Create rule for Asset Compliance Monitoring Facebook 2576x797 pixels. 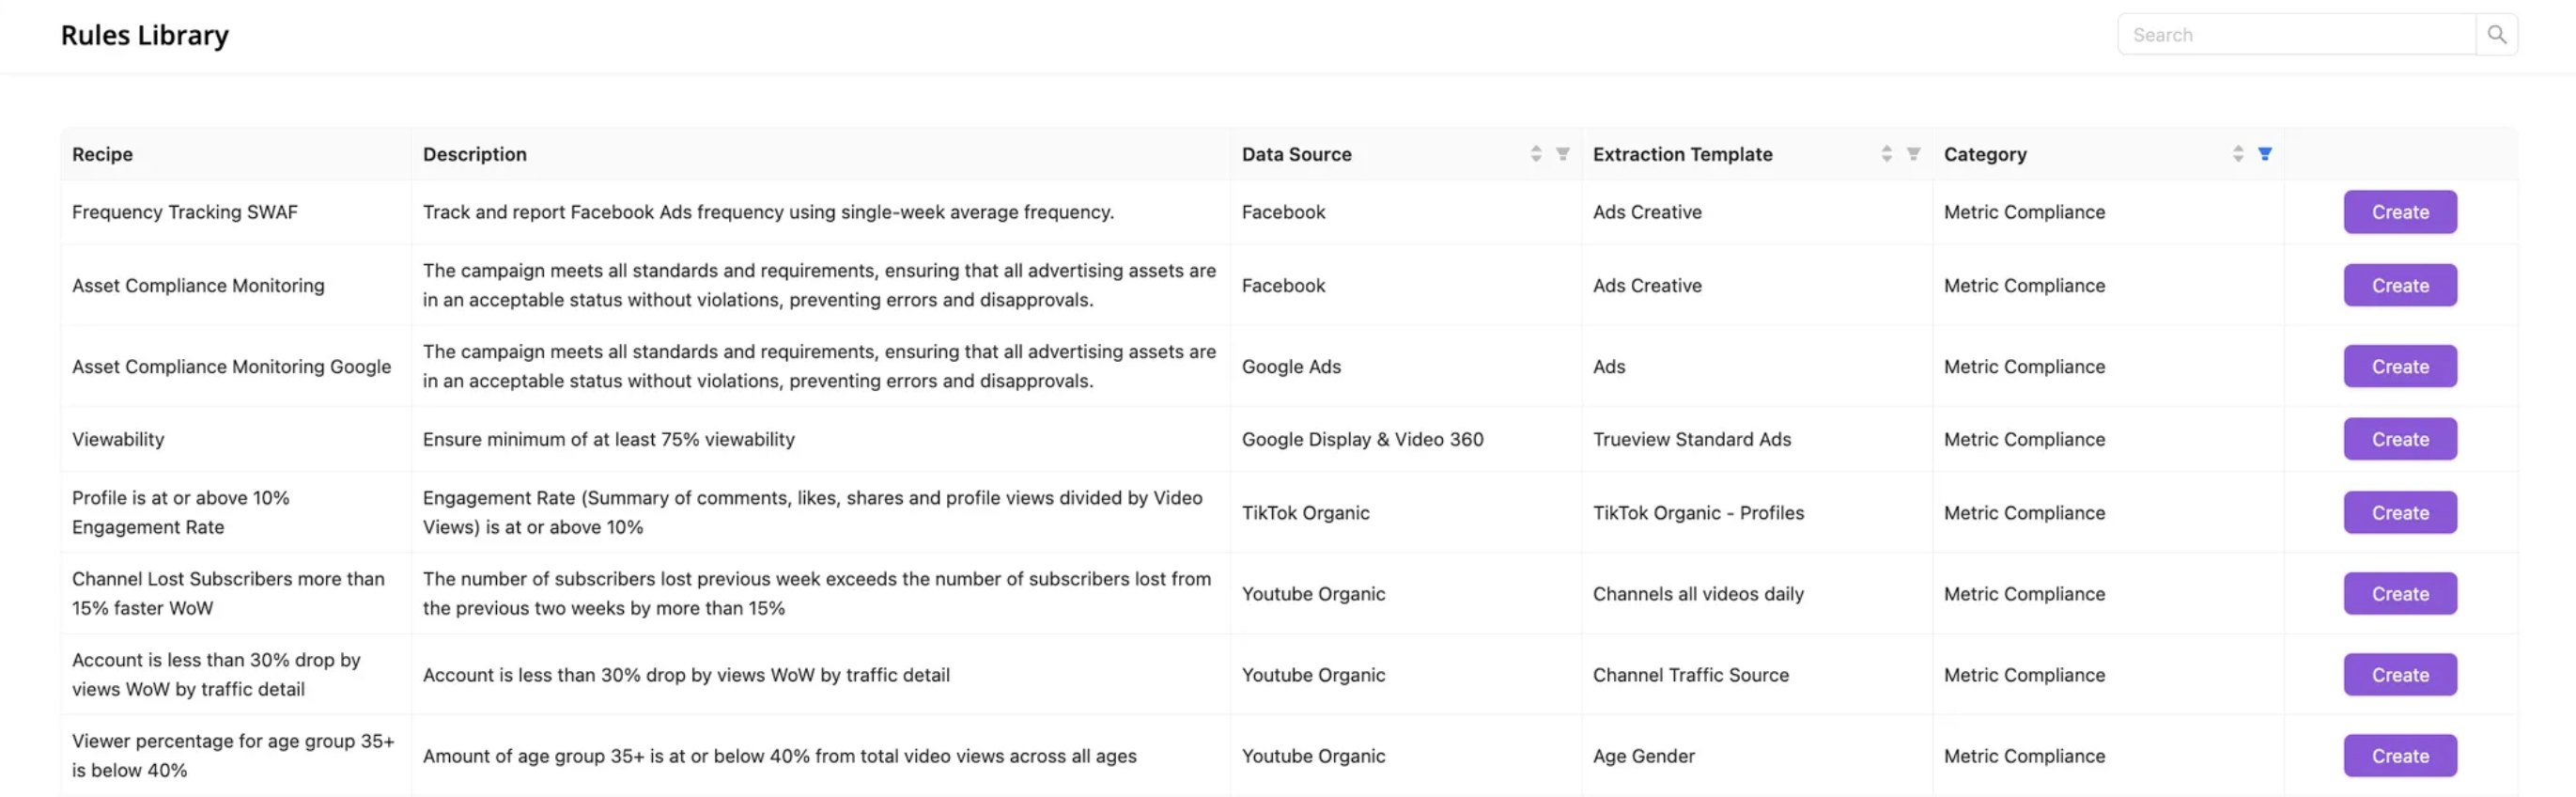[2399, 286]
